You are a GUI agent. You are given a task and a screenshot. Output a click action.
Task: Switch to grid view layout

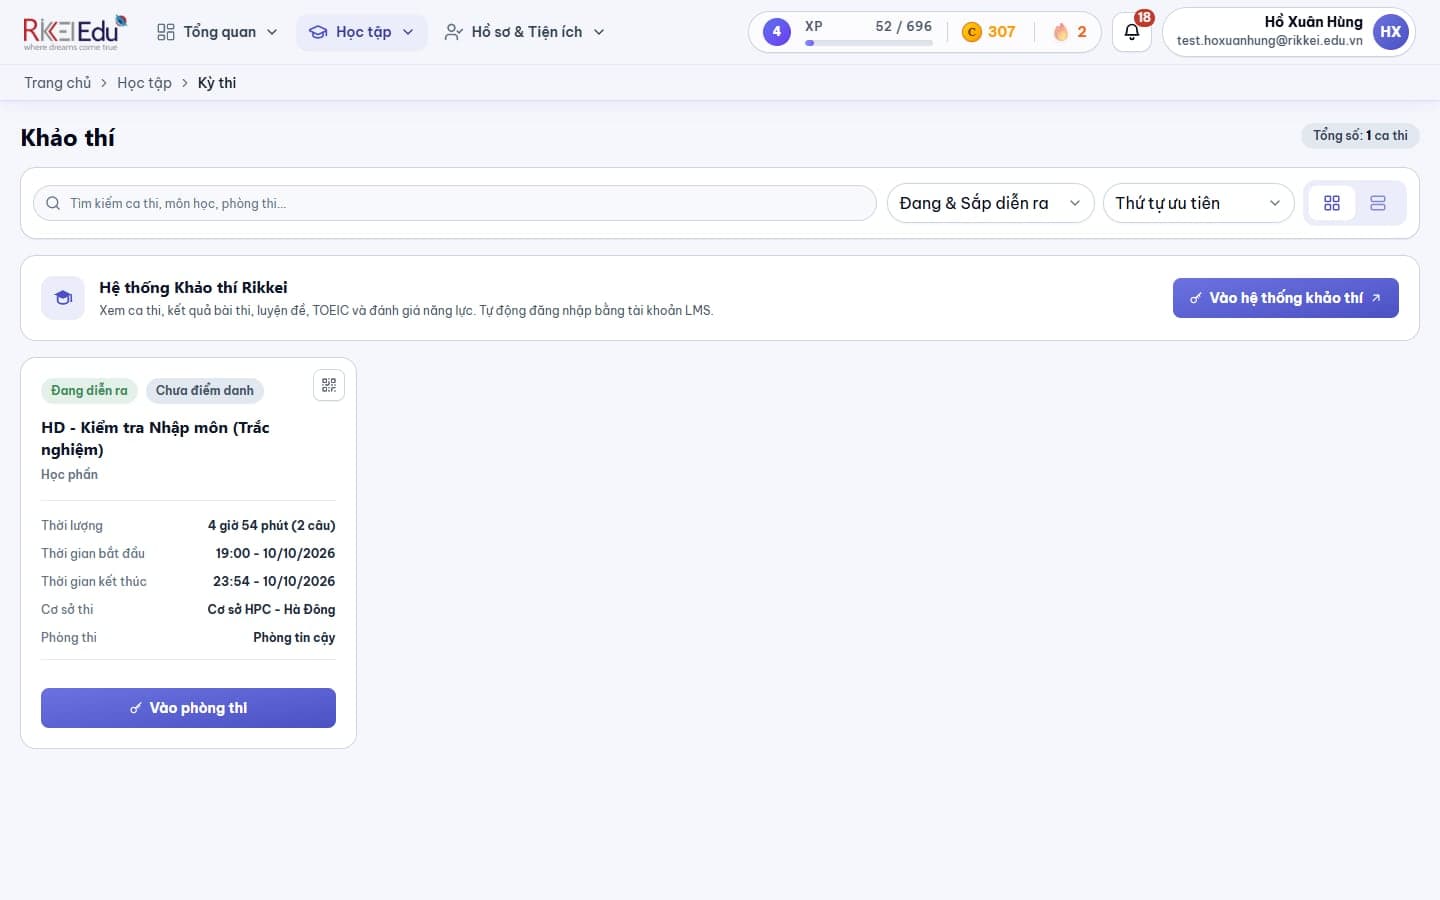[x=1332, y=203]
